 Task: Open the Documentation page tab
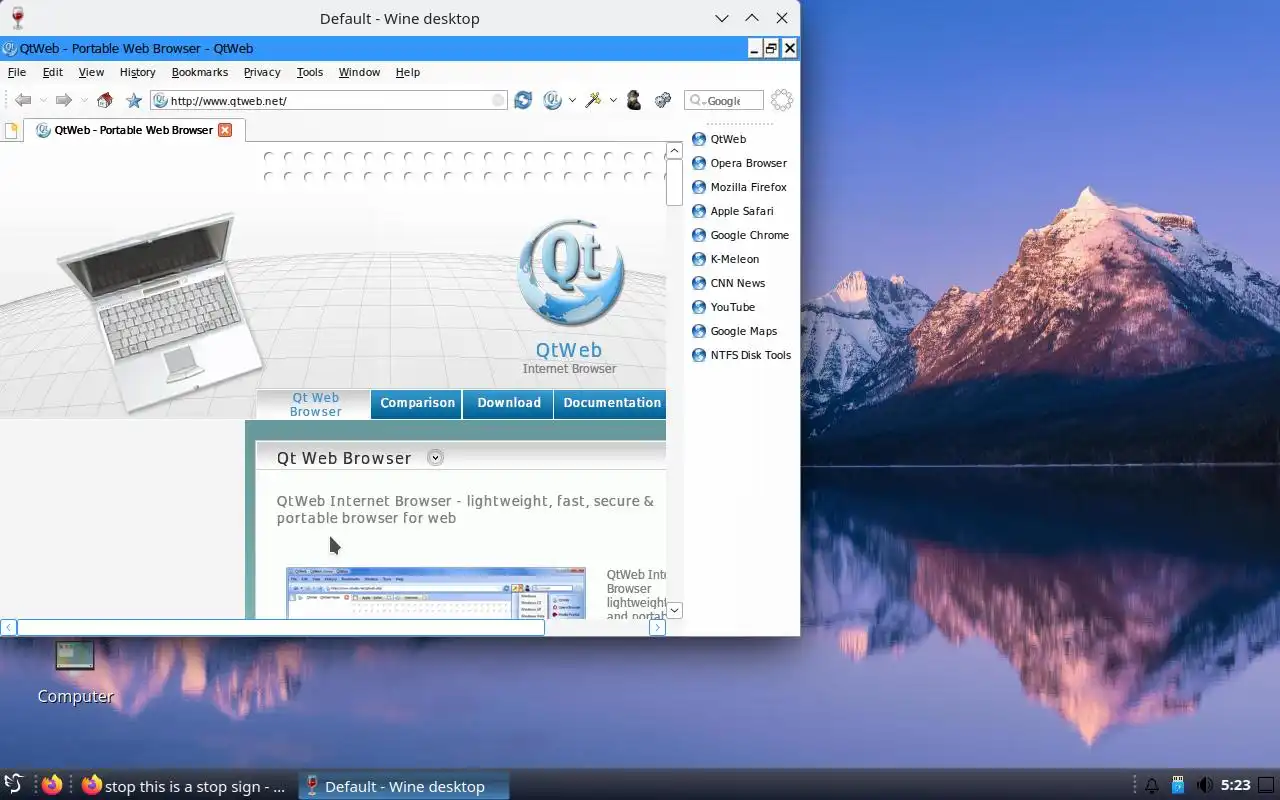click(x=611, y=403)
